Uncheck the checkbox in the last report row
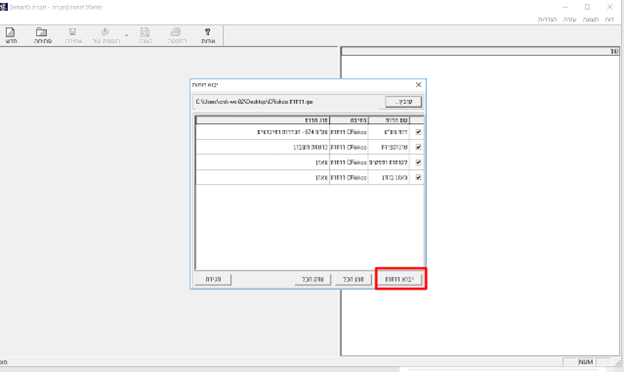The width and height of the screenshot is (624, 372). [418, 177]
